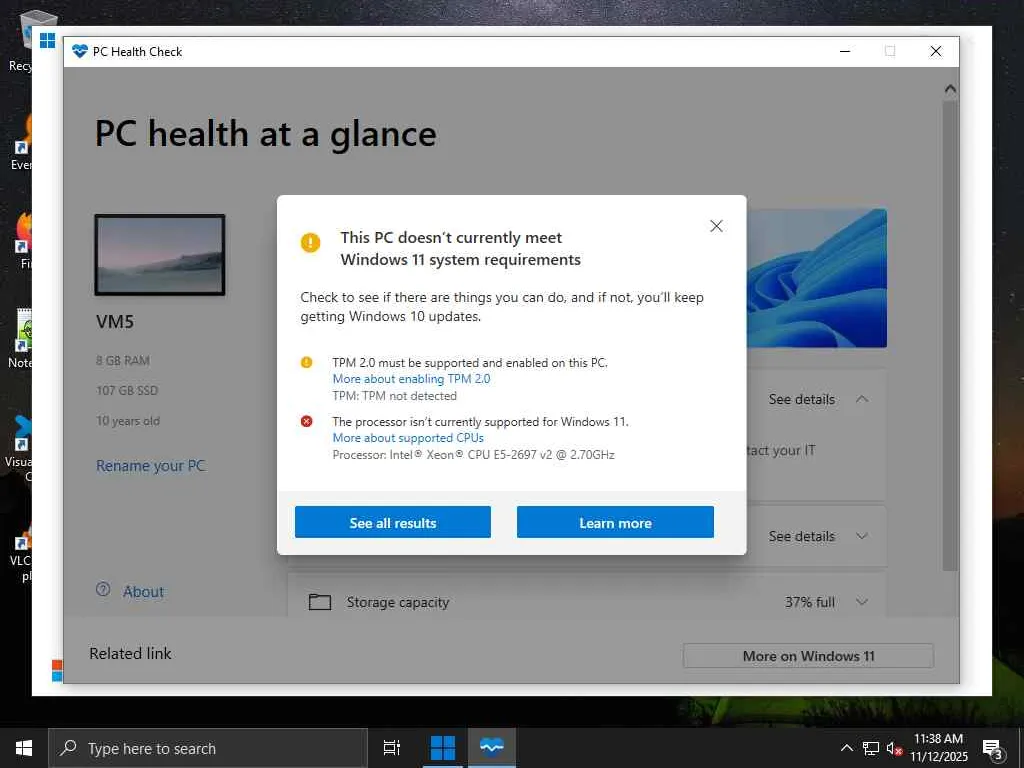Viewport: 1024px width, 768px height.
Task: Click the muted volume tray icon
Action: 894,748
